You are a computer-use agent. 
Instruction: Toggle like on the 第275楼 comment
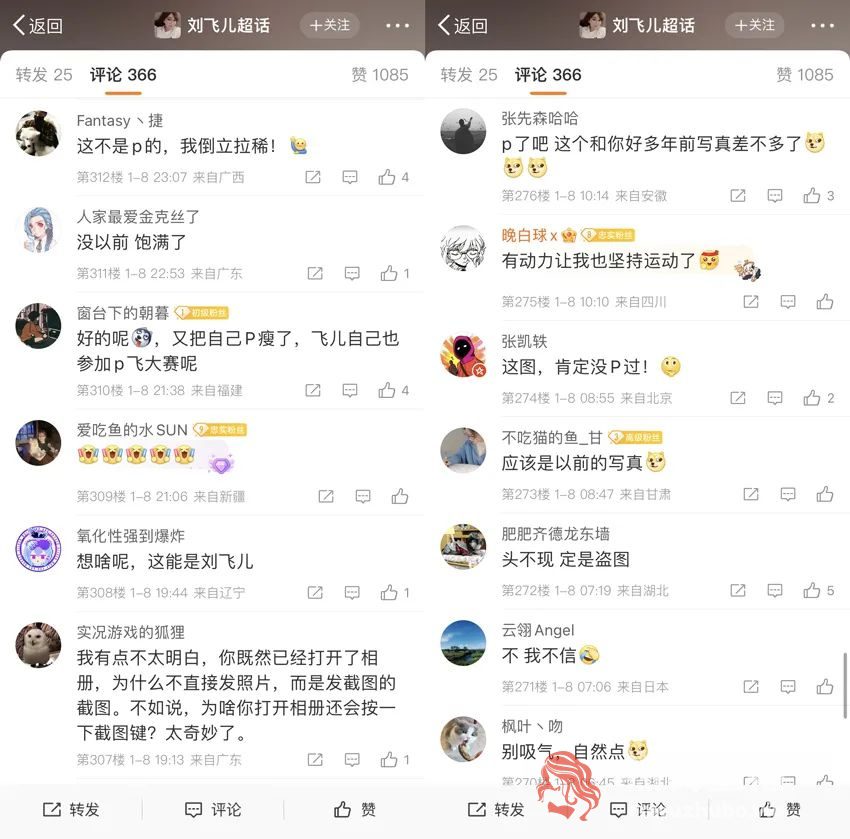pos(825,301)
